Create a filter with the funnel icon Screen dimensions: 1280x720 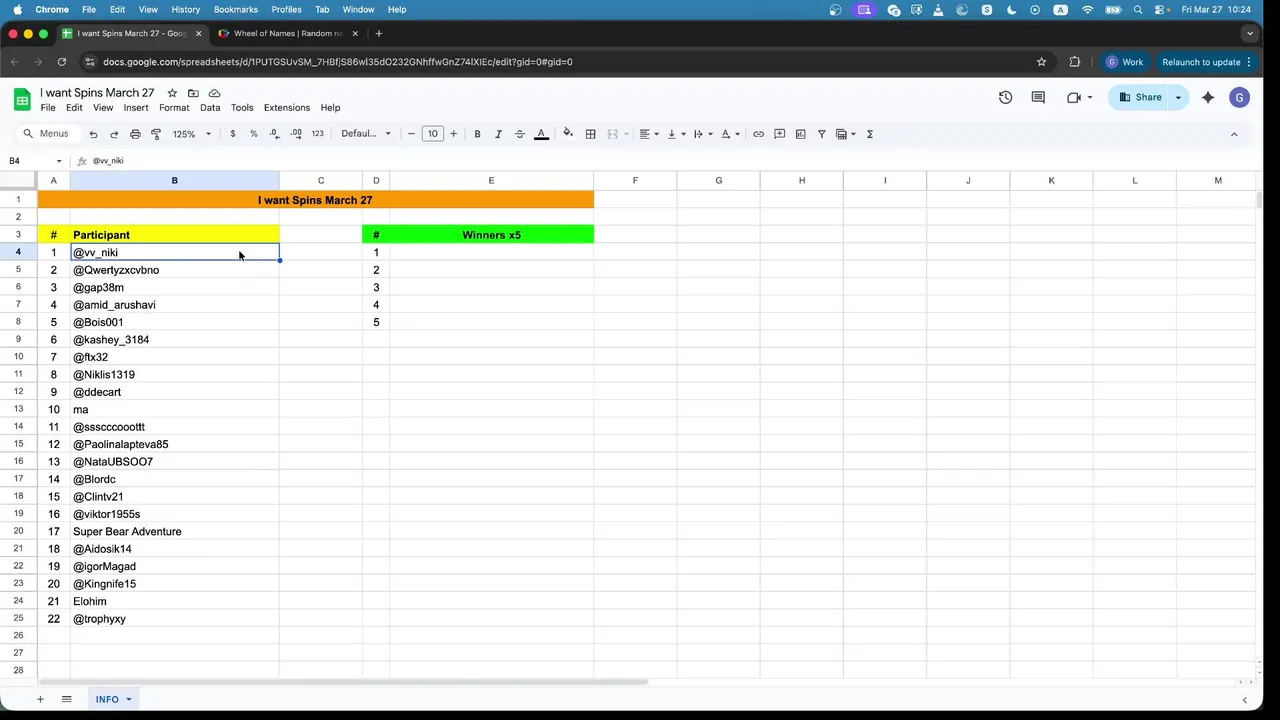point(821,134)
